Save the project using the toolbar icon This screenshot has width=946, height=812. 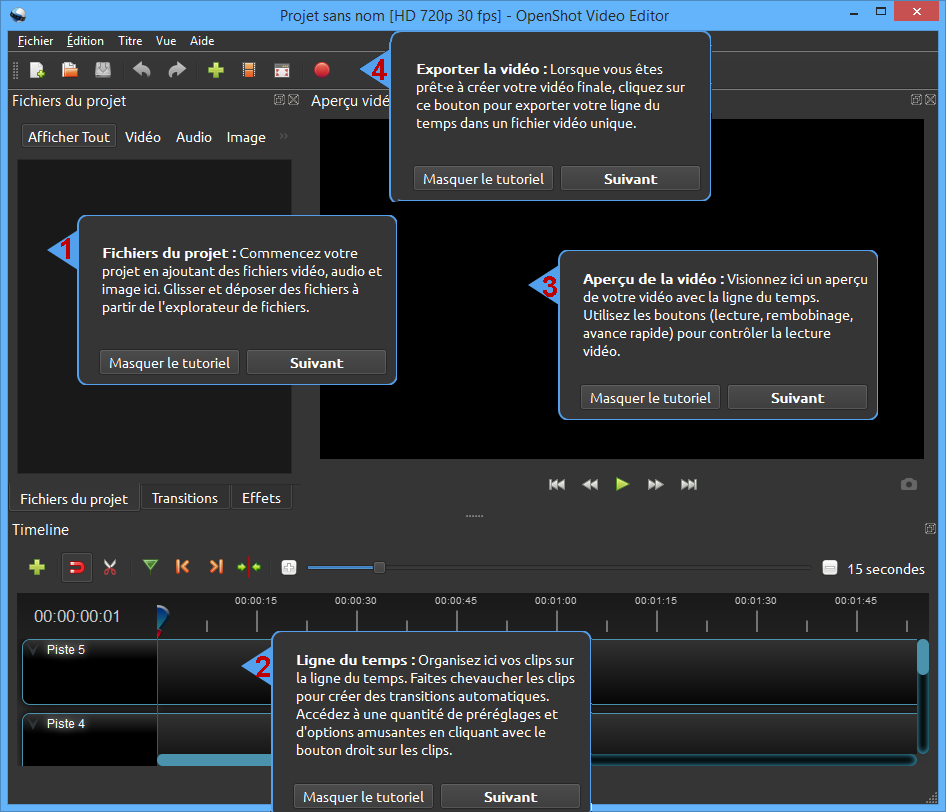tap(103, 70)
